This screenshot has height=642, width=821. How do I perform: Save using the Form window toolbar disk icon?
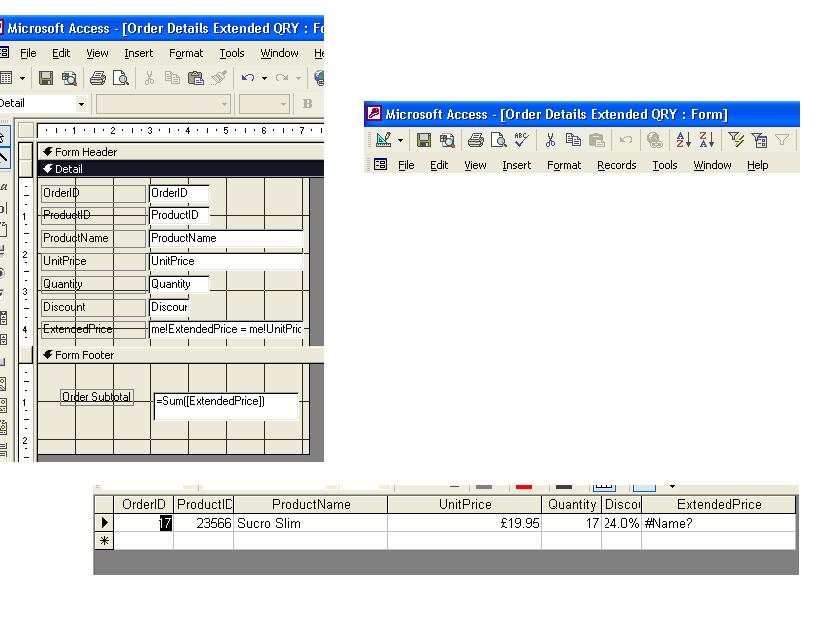point(424,140)
